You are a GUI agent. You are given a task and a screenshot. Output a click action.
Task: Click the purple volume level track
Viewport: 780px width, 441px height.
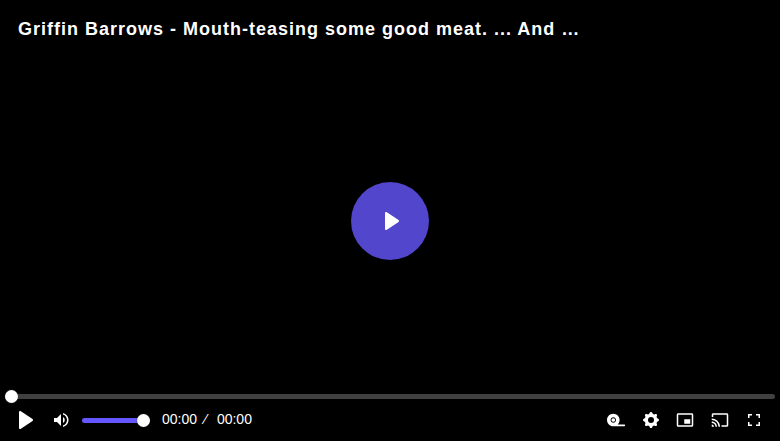pos(110,421)
